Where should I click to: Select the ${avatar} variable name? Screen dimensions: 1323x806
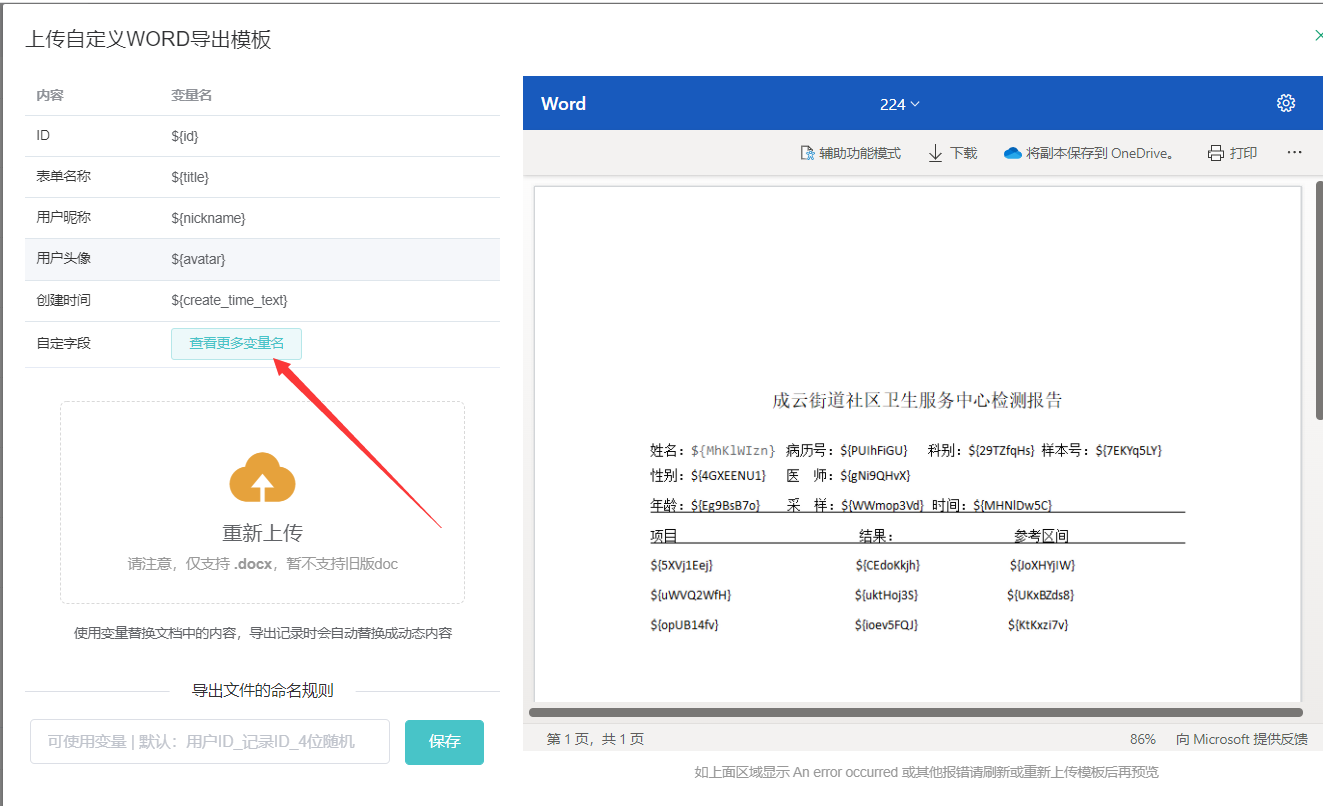198,259
